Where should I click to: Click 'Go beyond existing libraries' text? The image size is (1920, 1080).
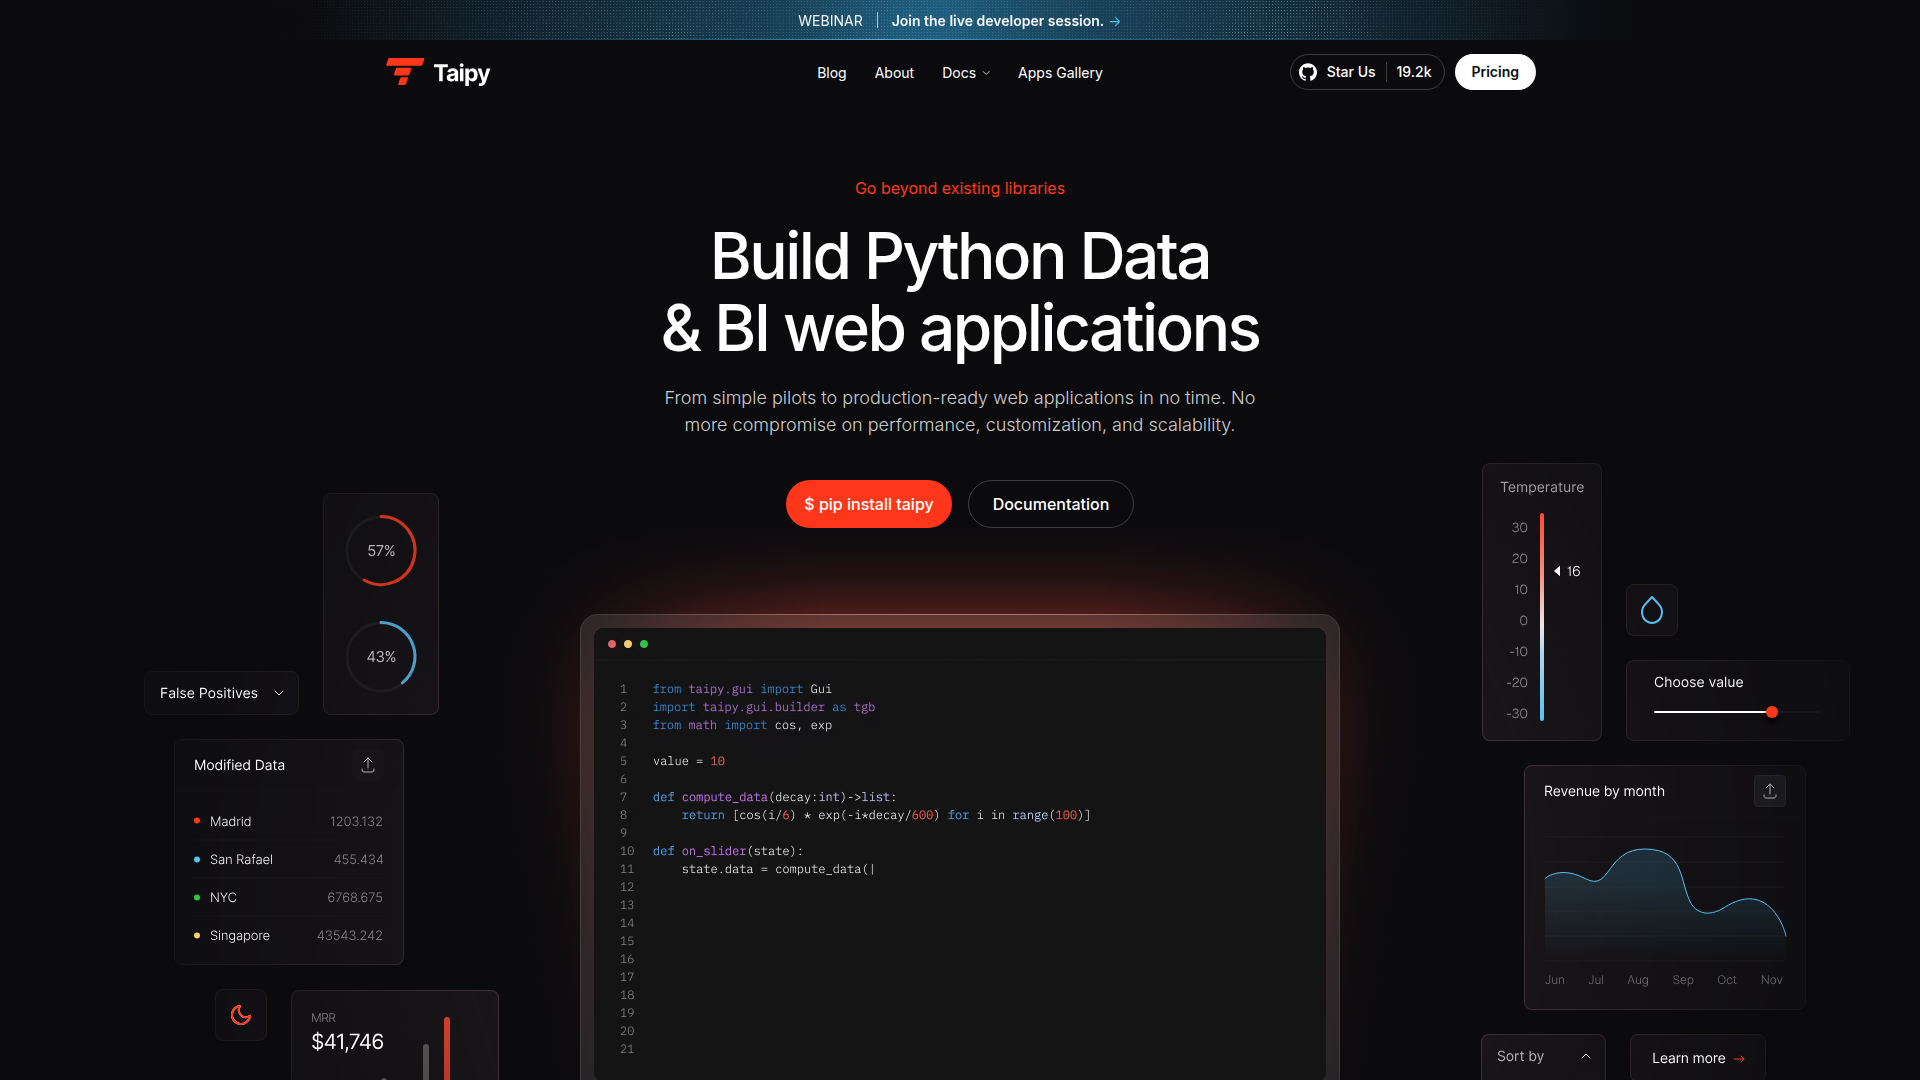tap(960, 188)
